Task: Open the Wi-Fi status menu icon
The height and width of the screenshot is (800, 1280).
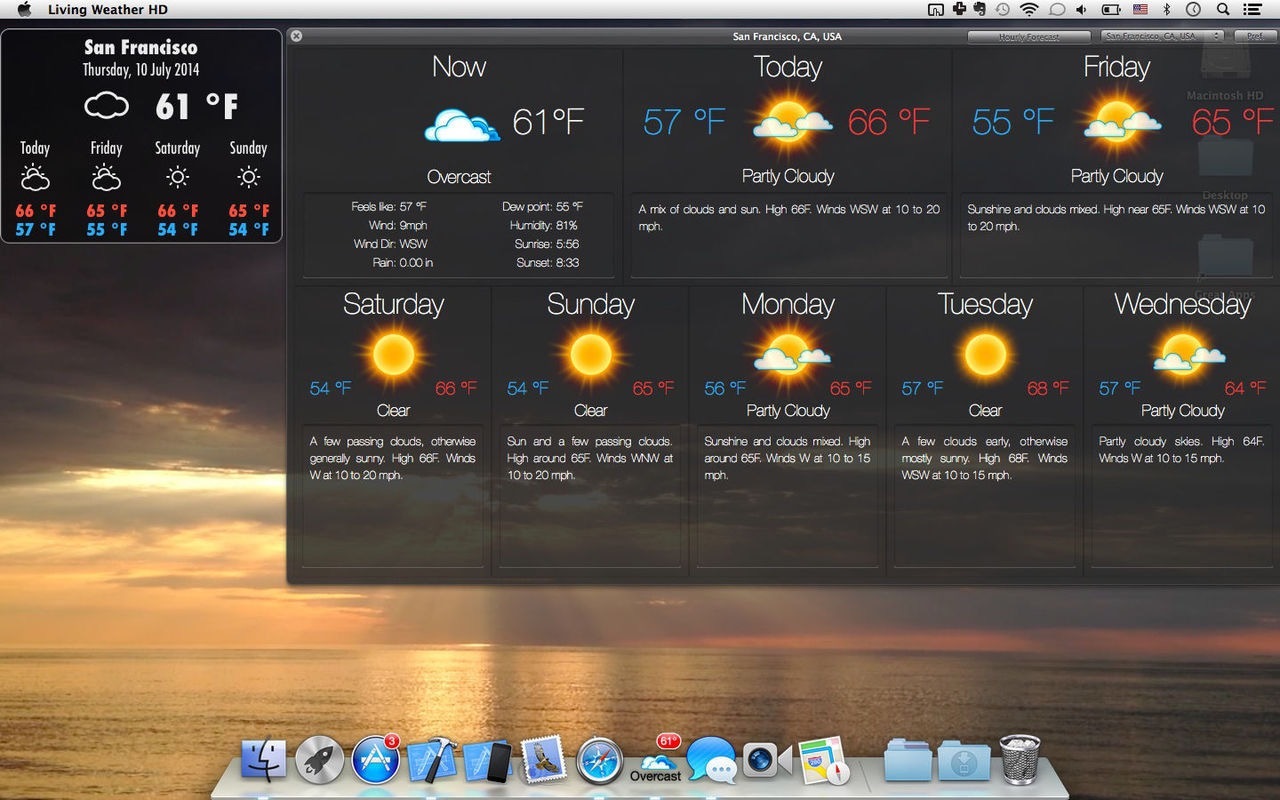Action: [1030, 9]
